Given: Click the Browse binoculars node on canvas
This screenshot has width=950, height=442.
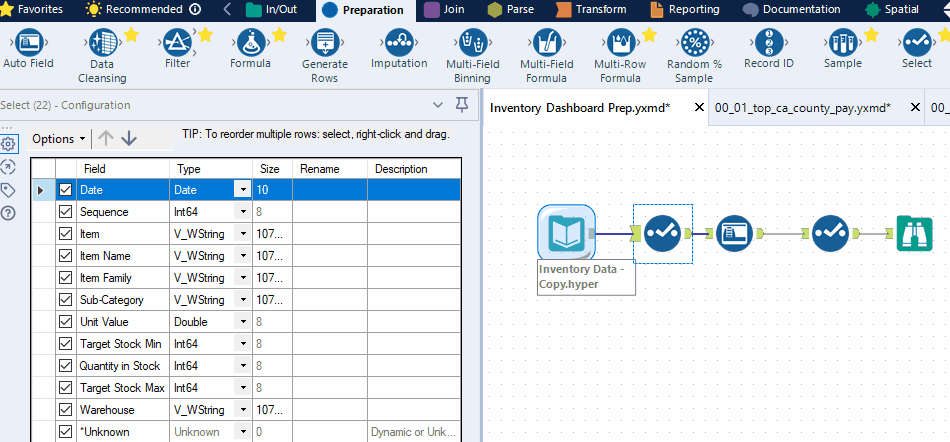Looking at the screenshot, I should tap(914, 233).
